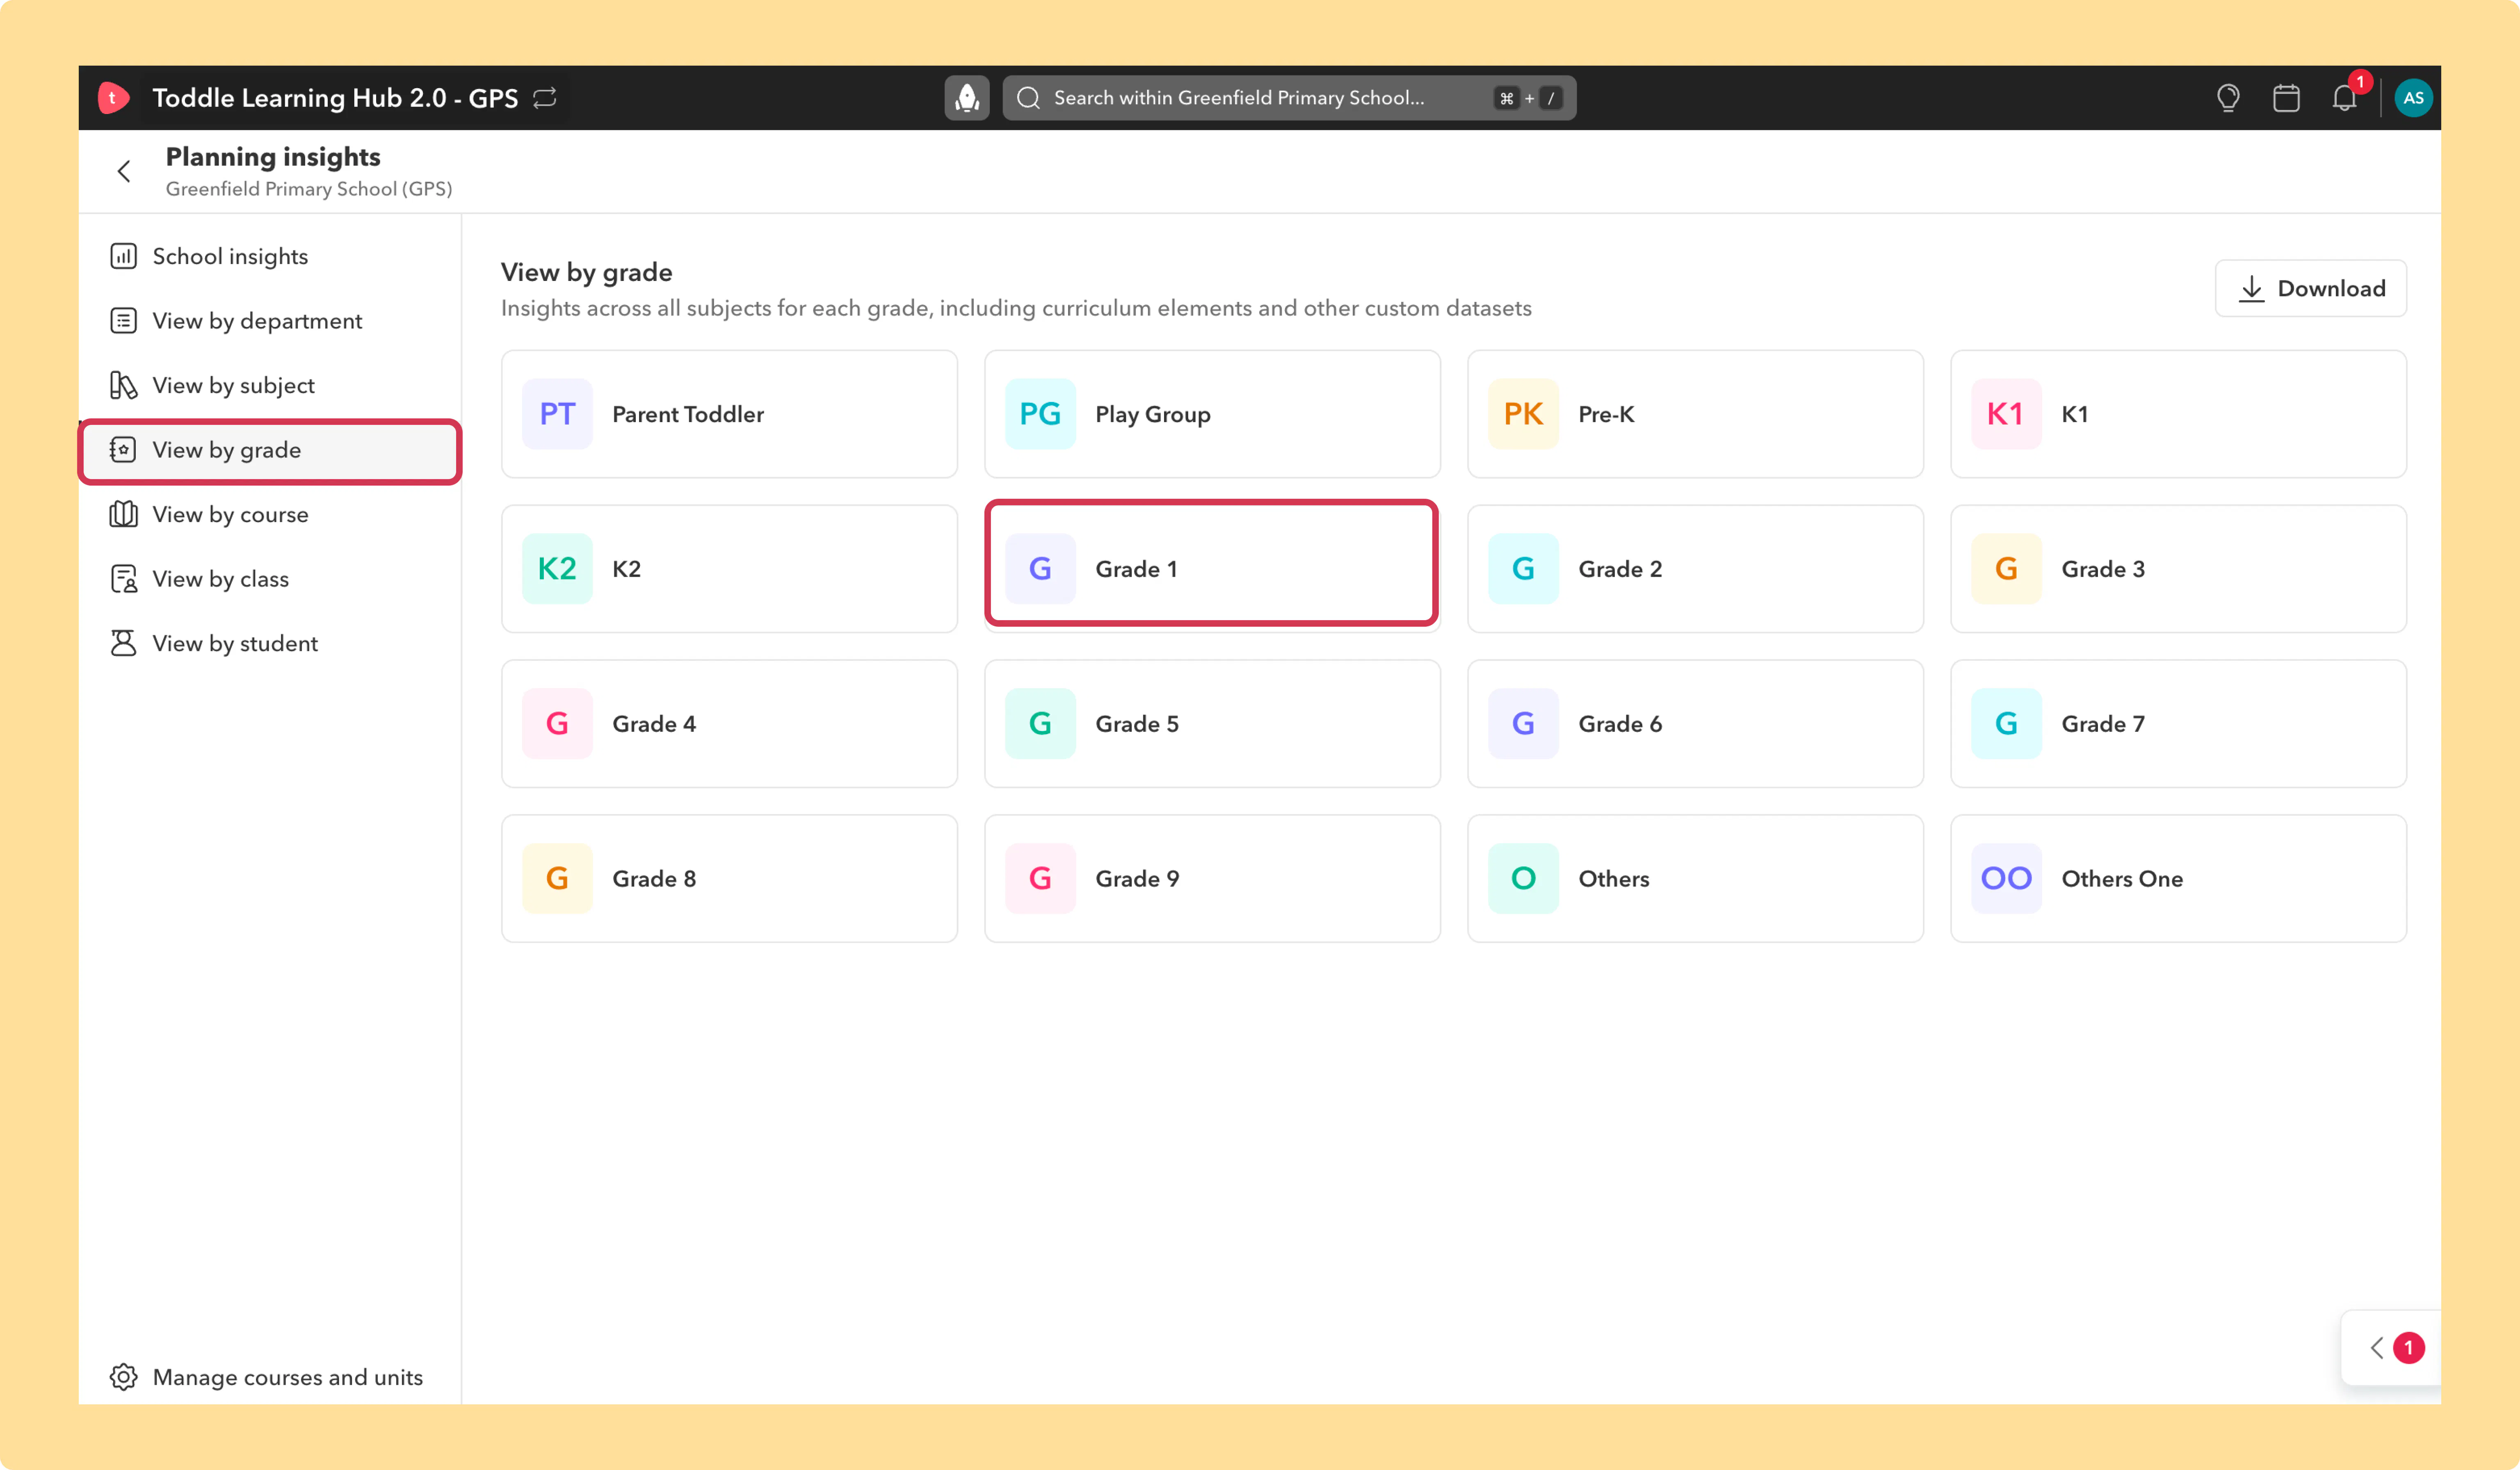Click the K1 badge icon

2006,414
